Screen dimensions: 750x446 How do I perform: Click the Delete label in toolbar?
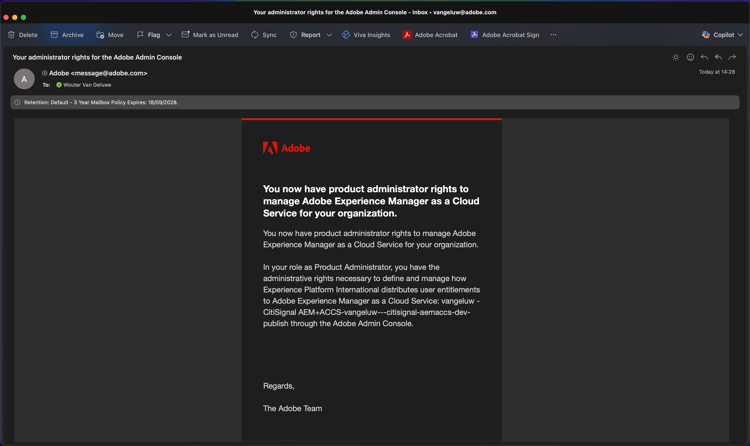pos(28,35)
